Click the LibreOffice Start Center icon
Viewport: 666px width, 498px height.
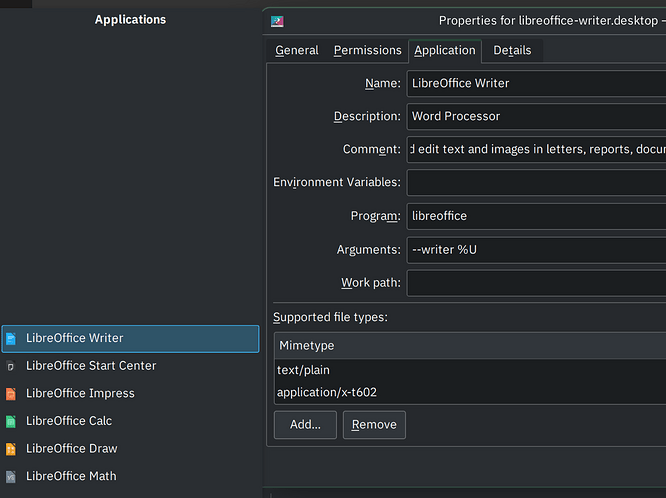coord(11,366)
